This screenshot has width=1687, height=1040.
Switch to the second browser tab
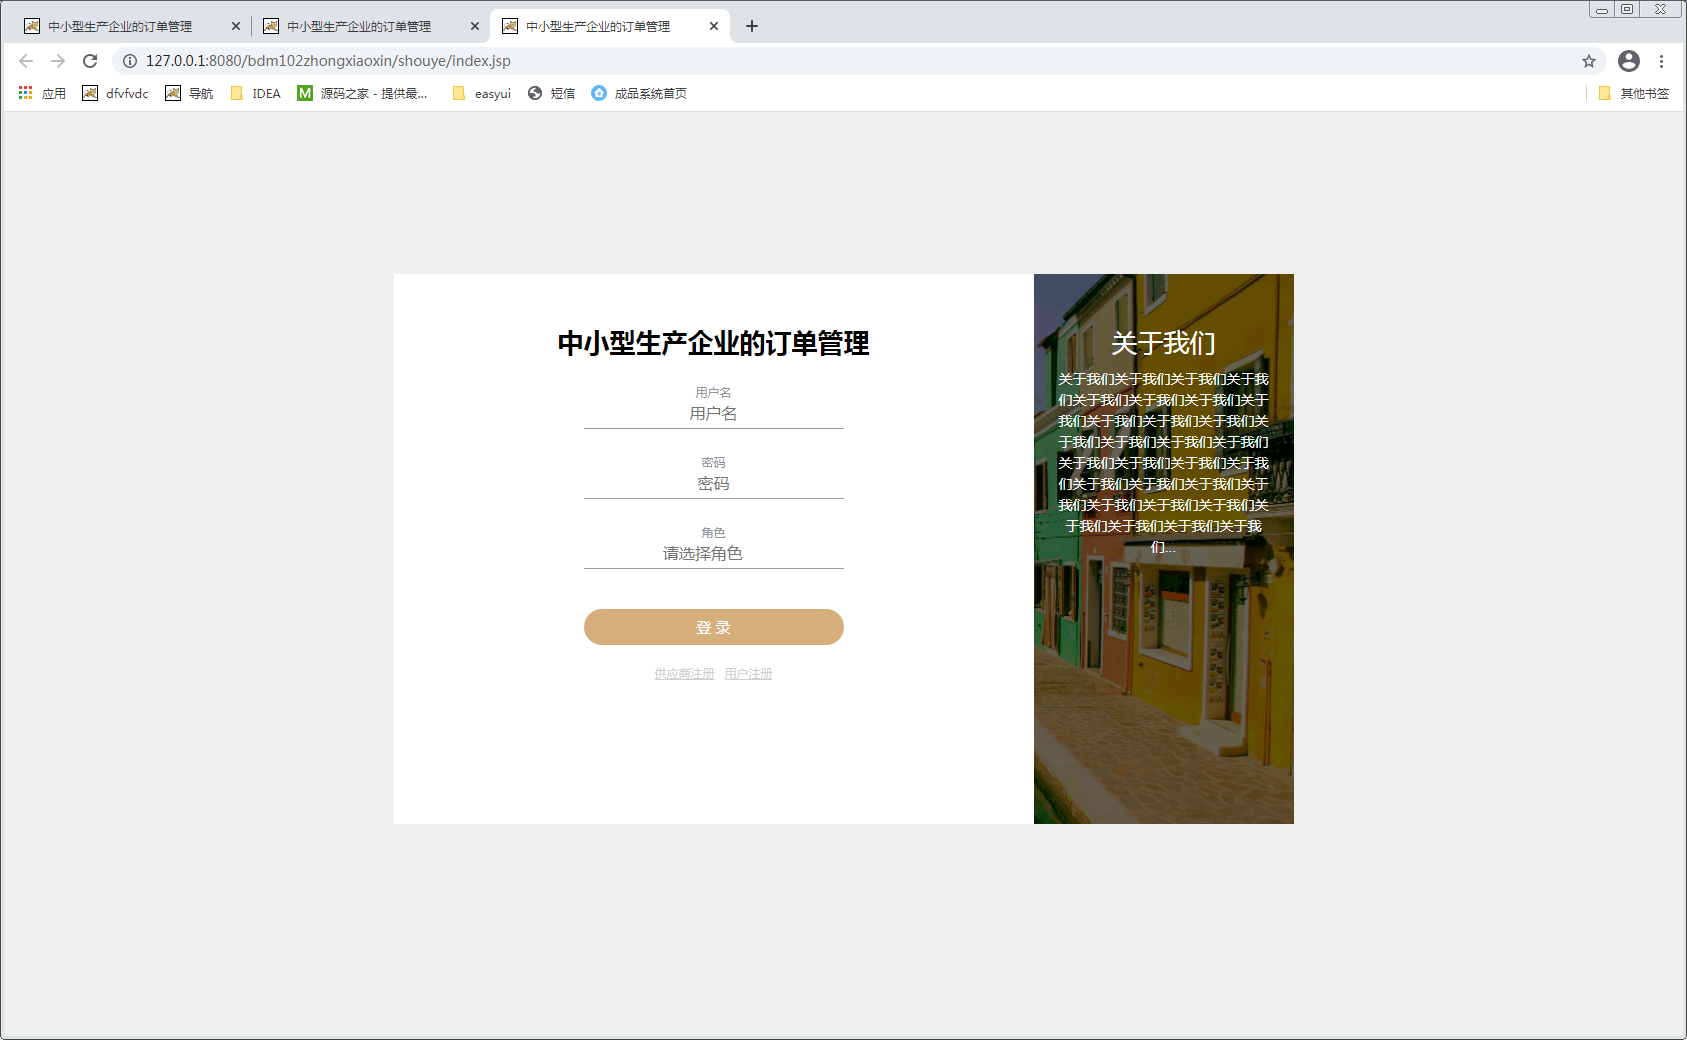click(369, 26)
